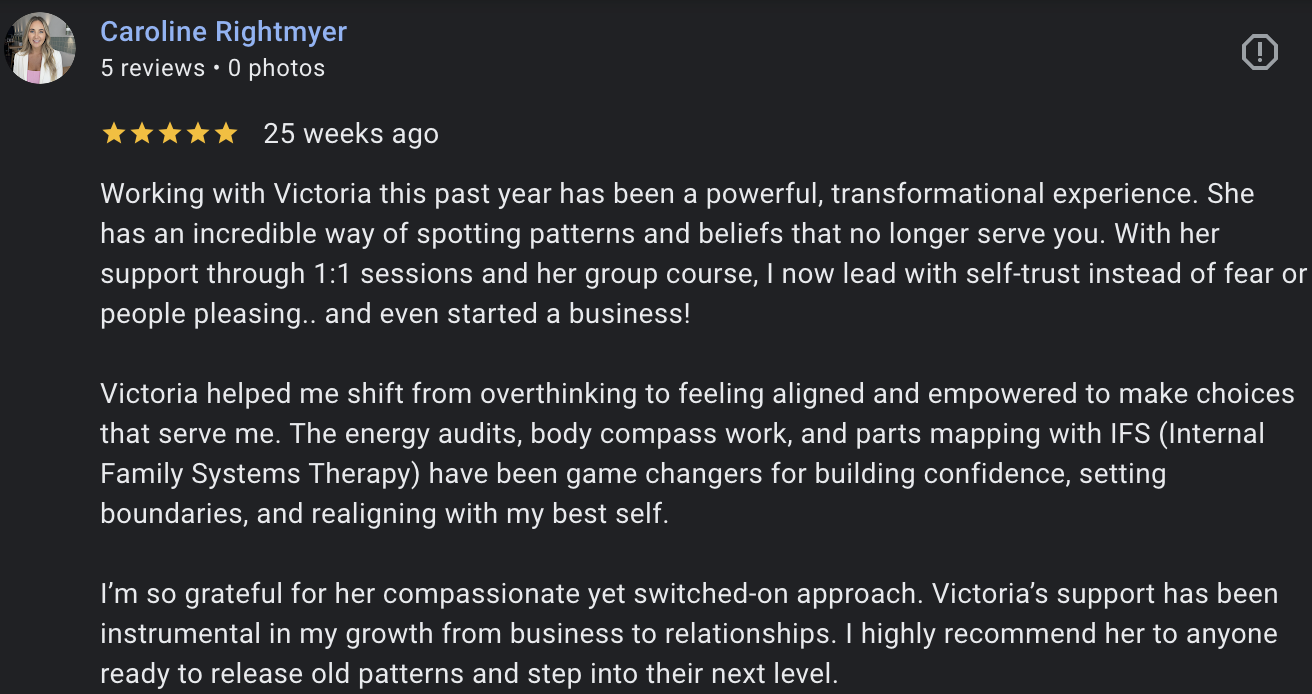The width and height of the screenshot is (1312, 694).
Task: Click the second gold rating star
Action: [x=141, y=133]
